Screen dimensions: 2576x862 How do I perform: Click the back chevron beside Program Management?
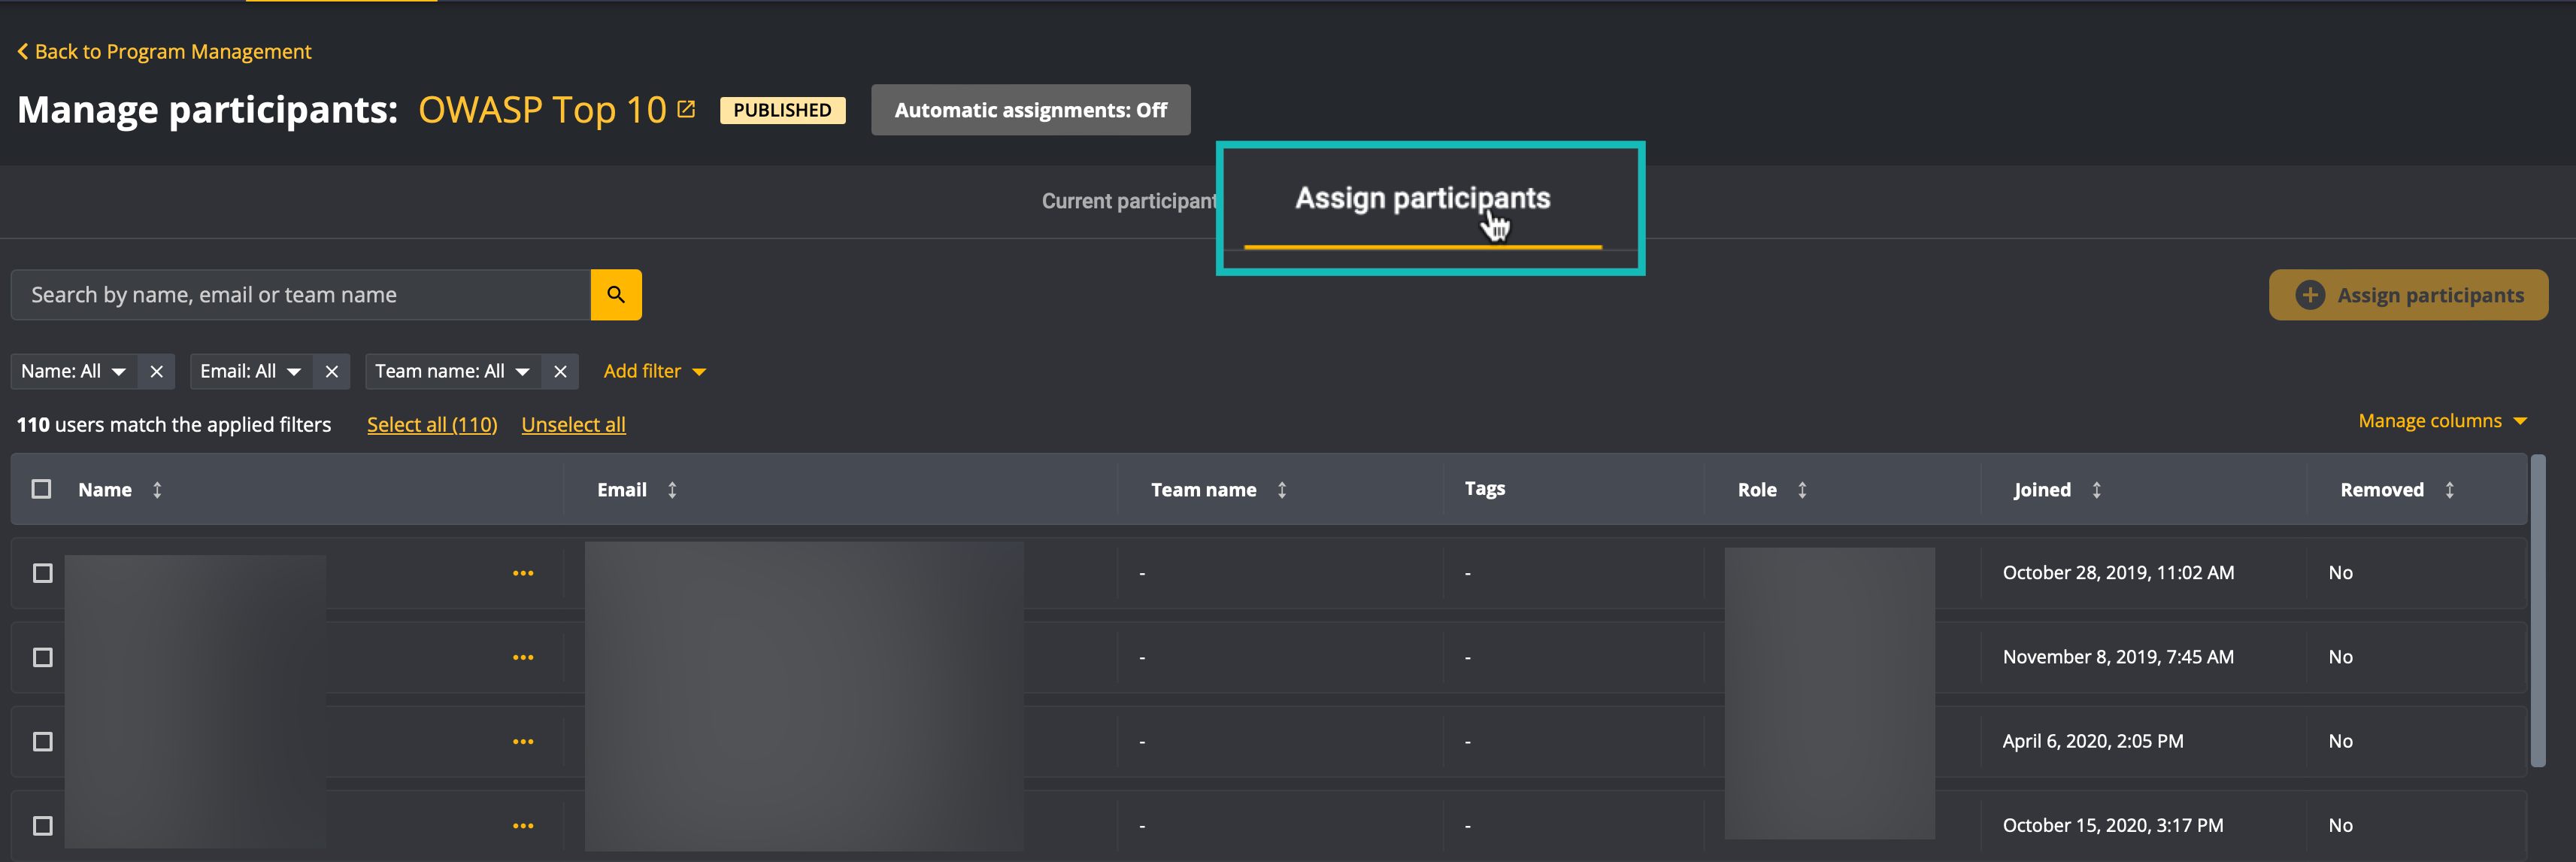(22, 51)
